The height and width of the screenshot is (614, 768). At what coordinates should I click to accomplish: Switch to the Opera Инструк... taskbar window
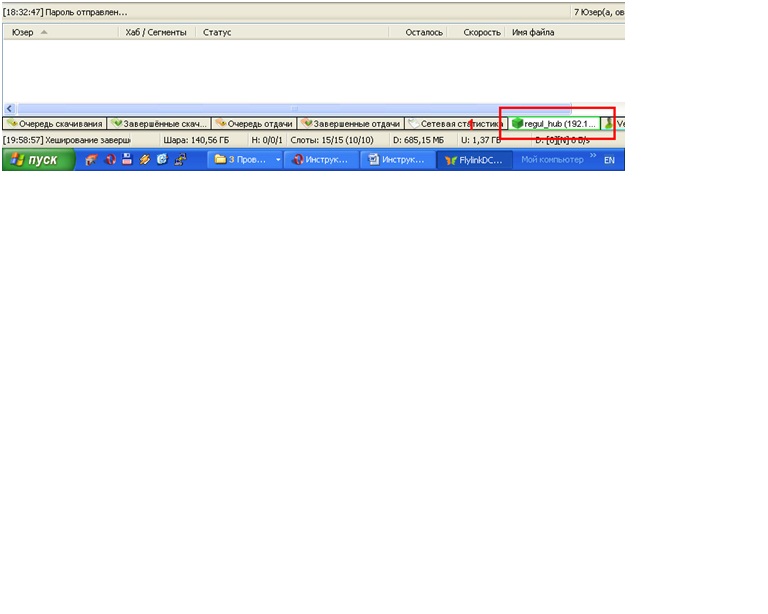[320, 160]
